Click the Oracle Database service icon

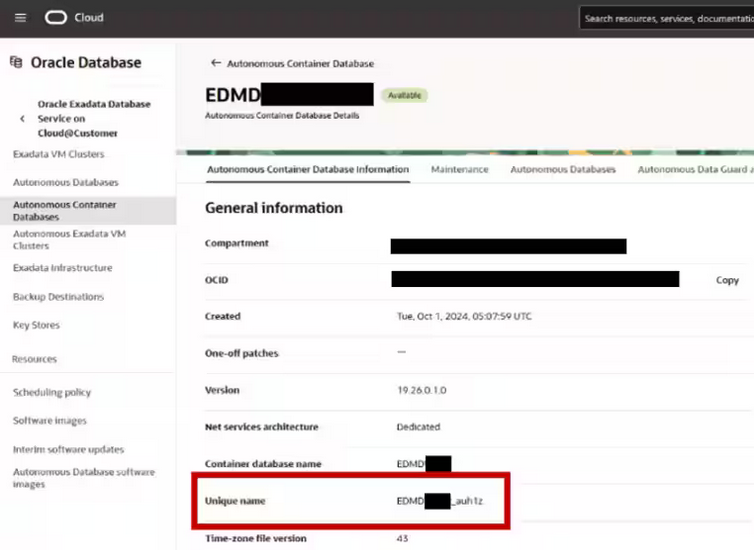coord(16,62)
